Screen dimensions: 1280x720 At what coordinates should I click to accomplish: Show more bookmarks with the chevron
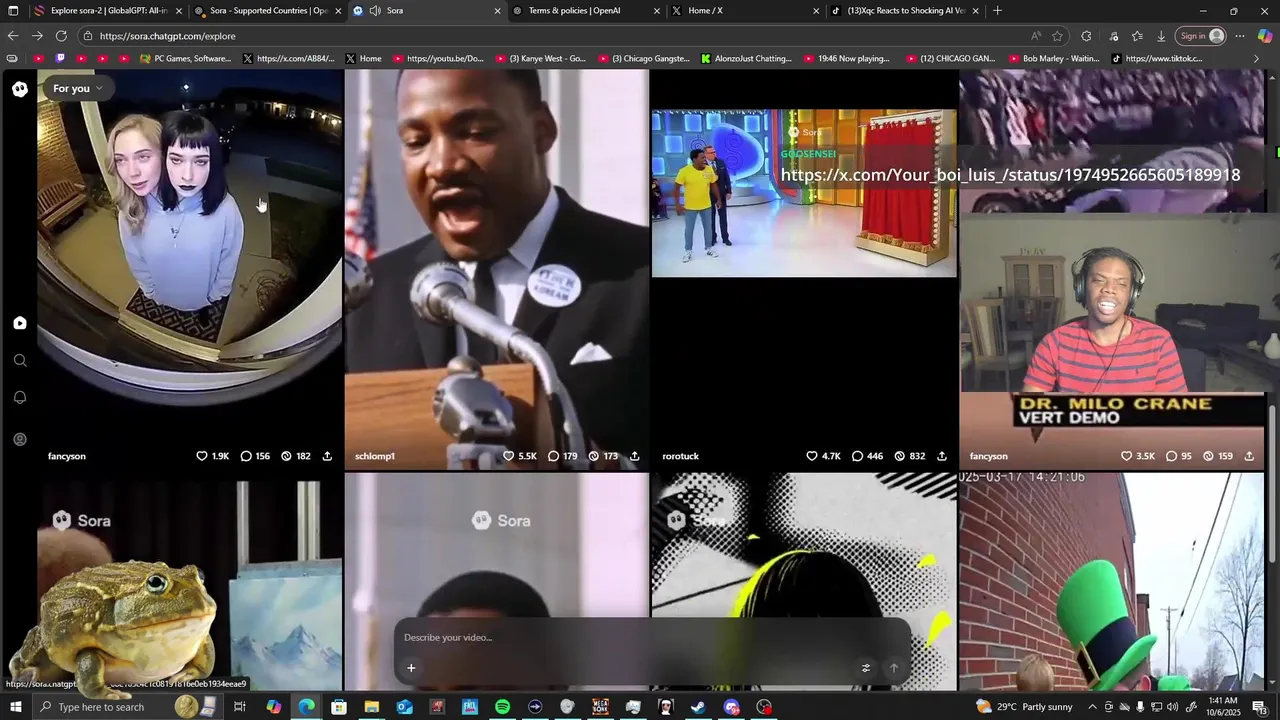click(x=1257, y=59)
